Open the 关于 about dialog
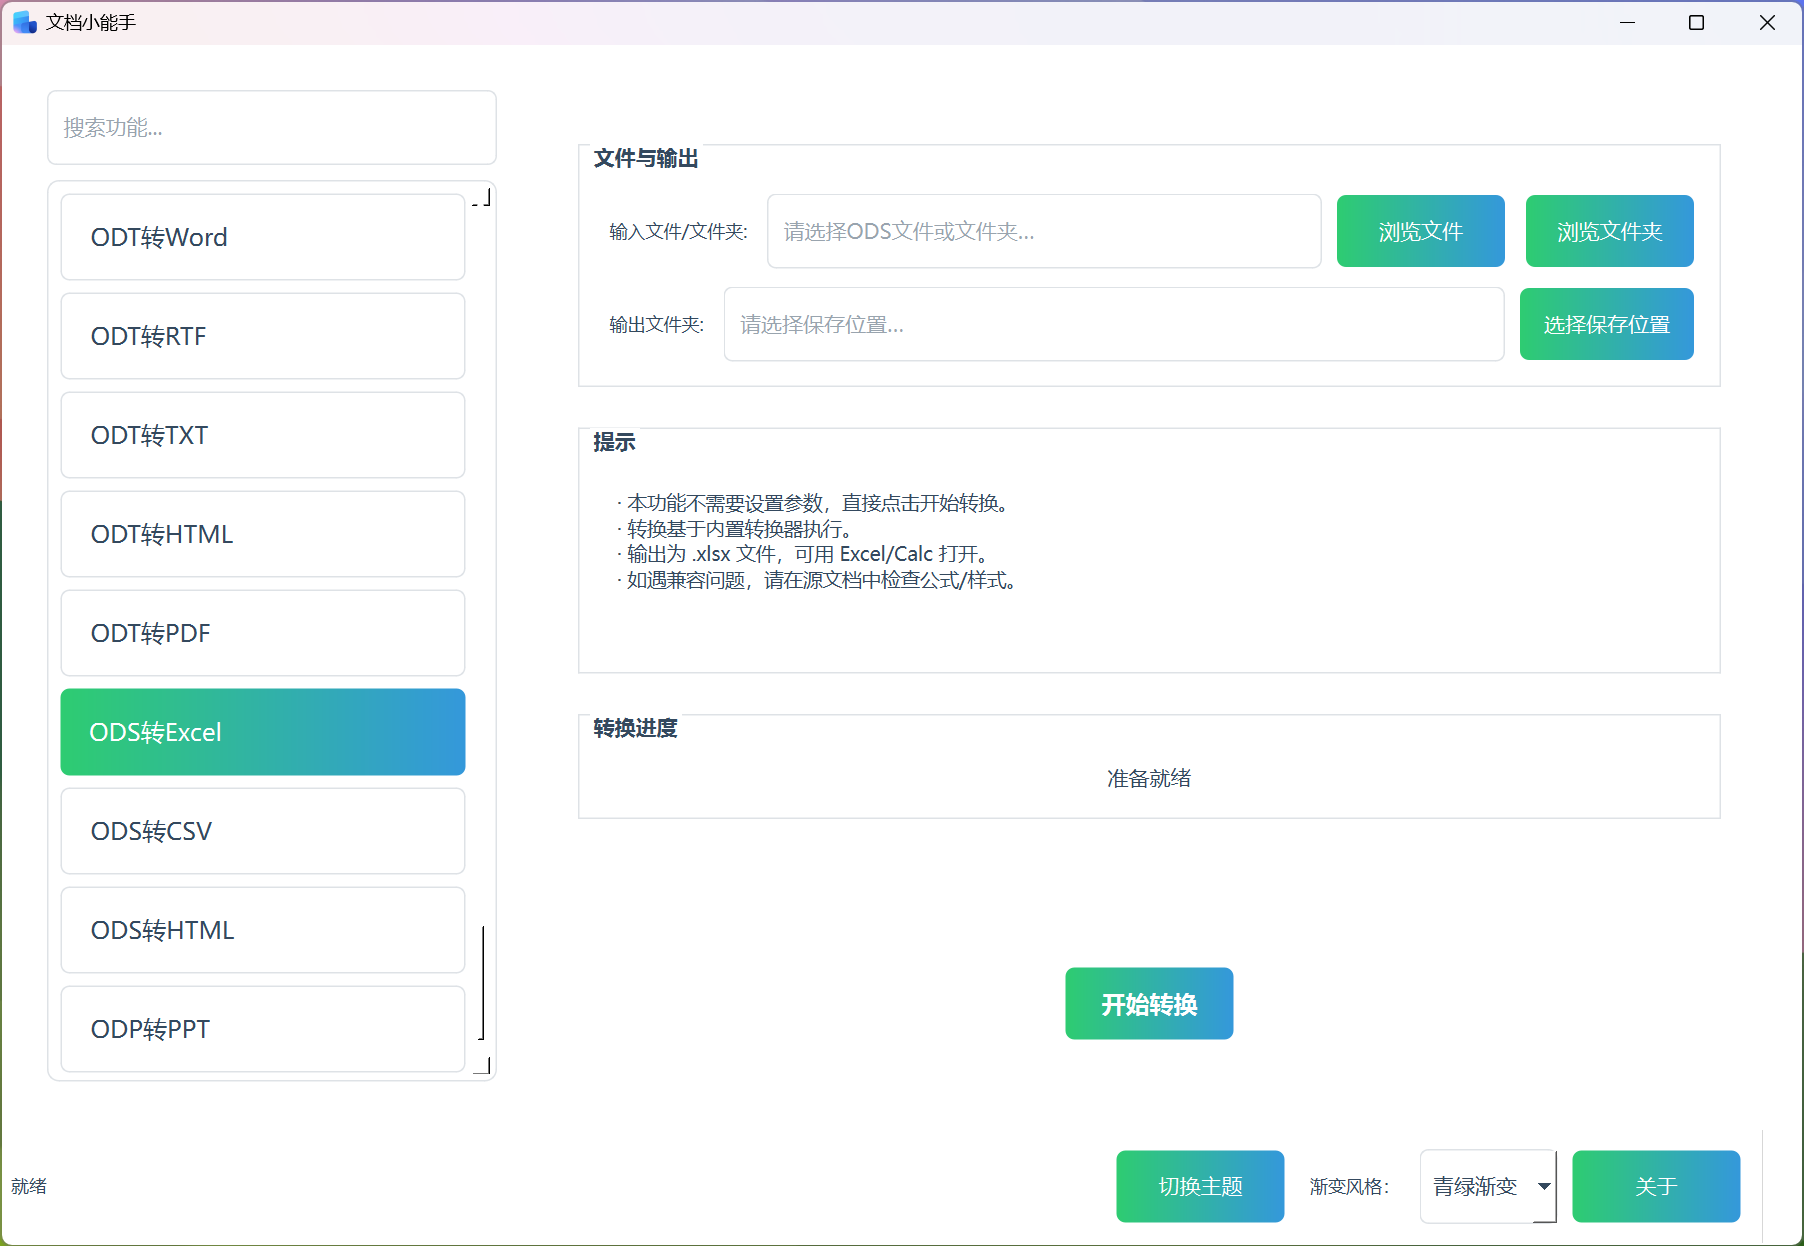The height and width of the screenshot is (1246, 1804). point(1655,1186)
